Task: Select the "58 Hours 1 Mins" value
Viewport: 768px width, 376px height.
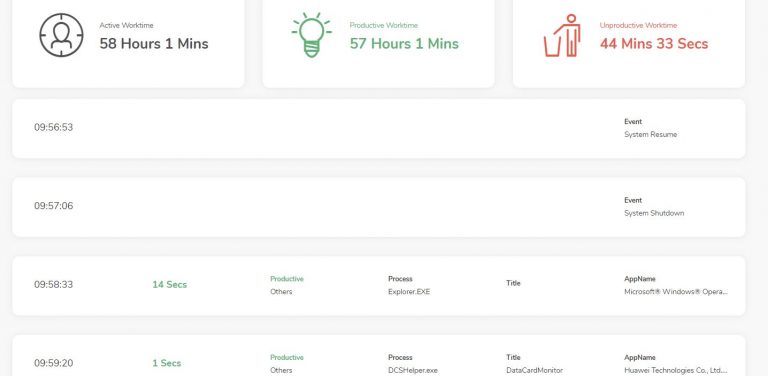Action: point(154,44)
